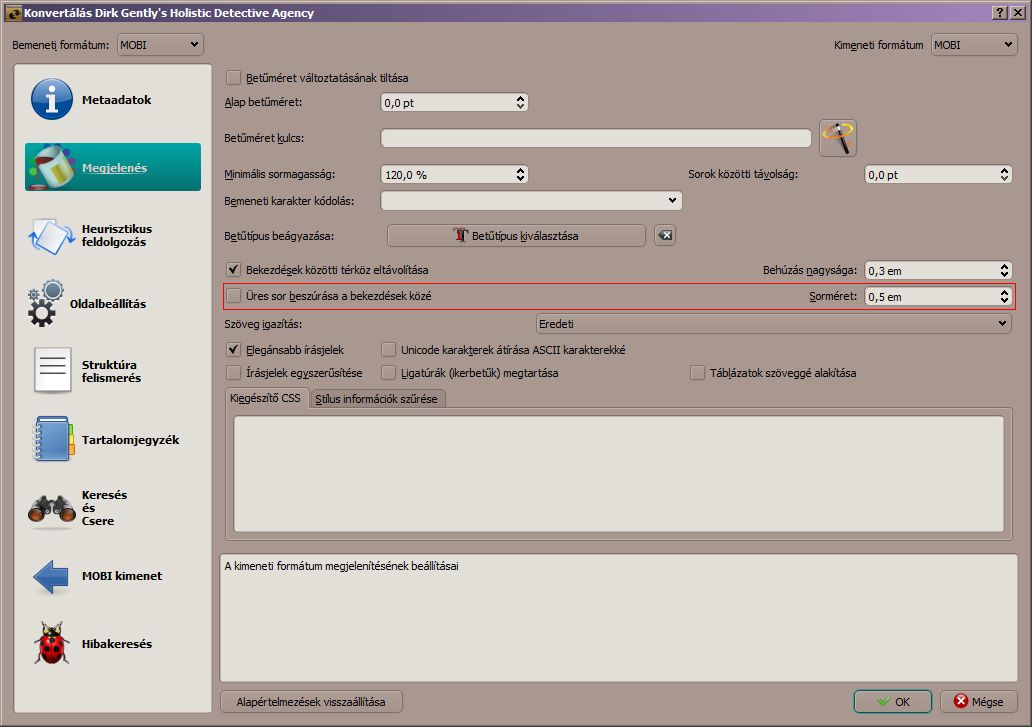Clear the embedded font selection
1032x727 pixels.
click(665, 236)
